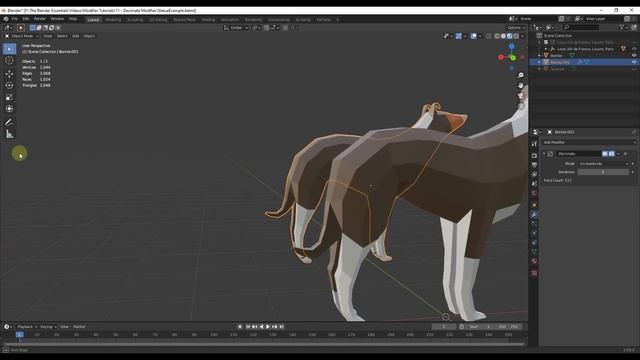The height and width of the screenshot is (360, 640).
Task: Select the Rotate tool
Action: [9, 85]
